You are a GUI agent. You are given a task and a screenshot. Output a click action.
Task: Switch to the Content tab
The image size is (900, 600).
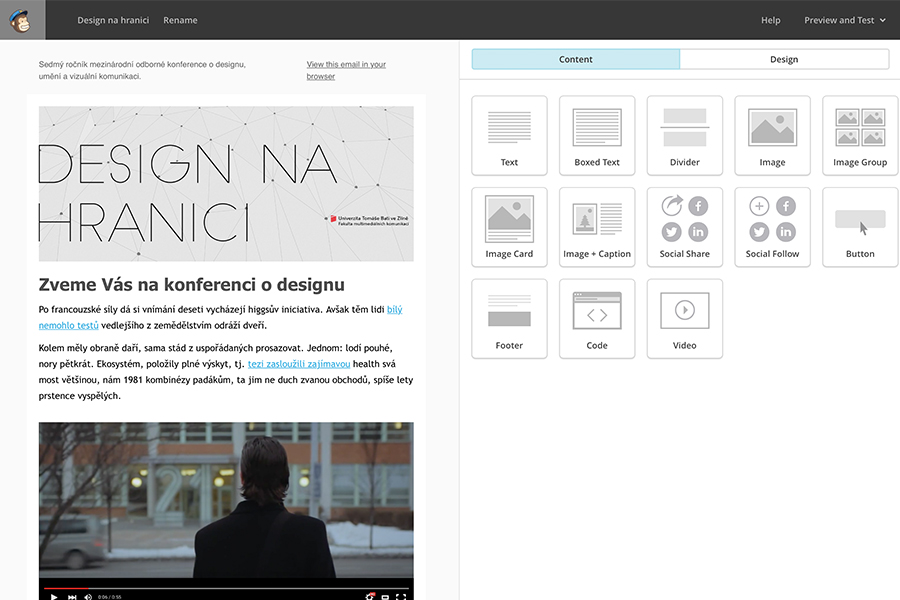click(x=576, y=59)
